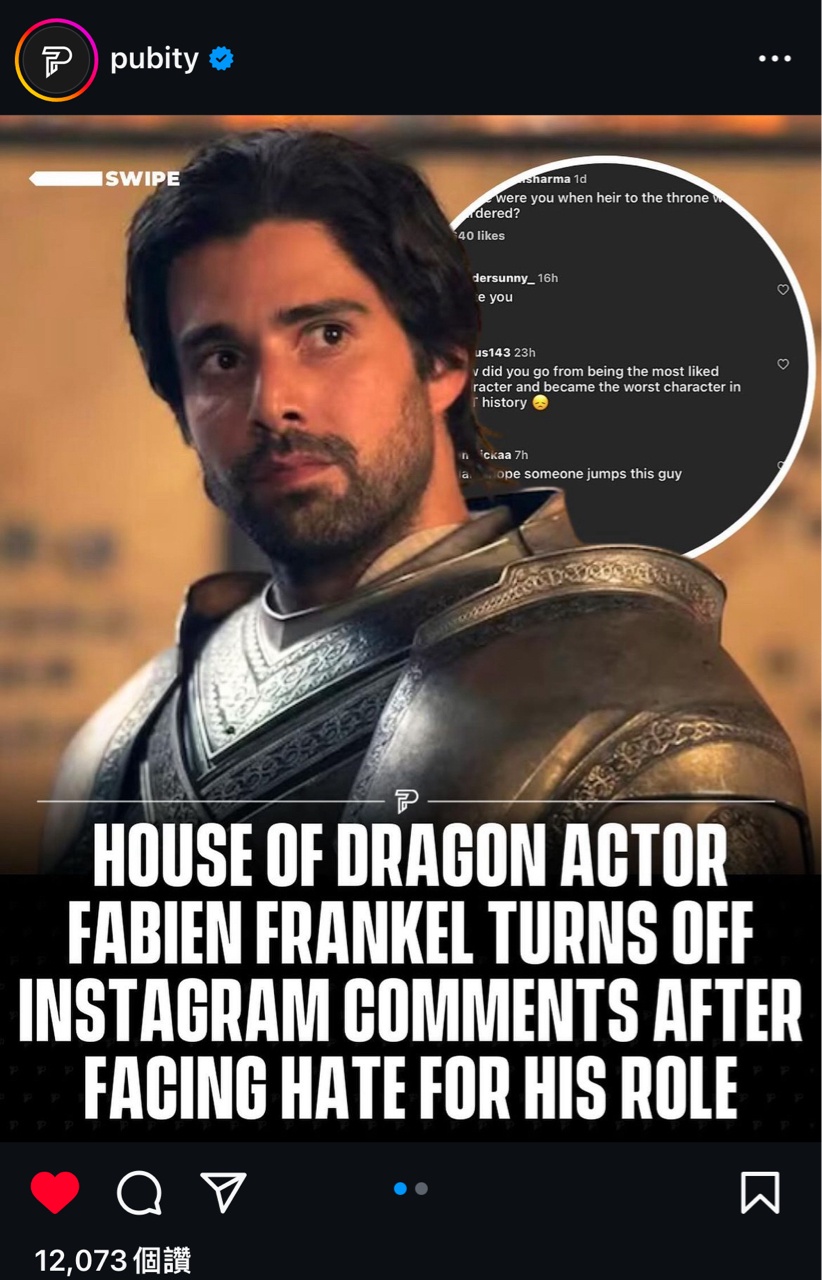The width and height of the screenshot is (822, 1280).
Task: Open pubity's story from the profile avatar
Action: [56, 60]
